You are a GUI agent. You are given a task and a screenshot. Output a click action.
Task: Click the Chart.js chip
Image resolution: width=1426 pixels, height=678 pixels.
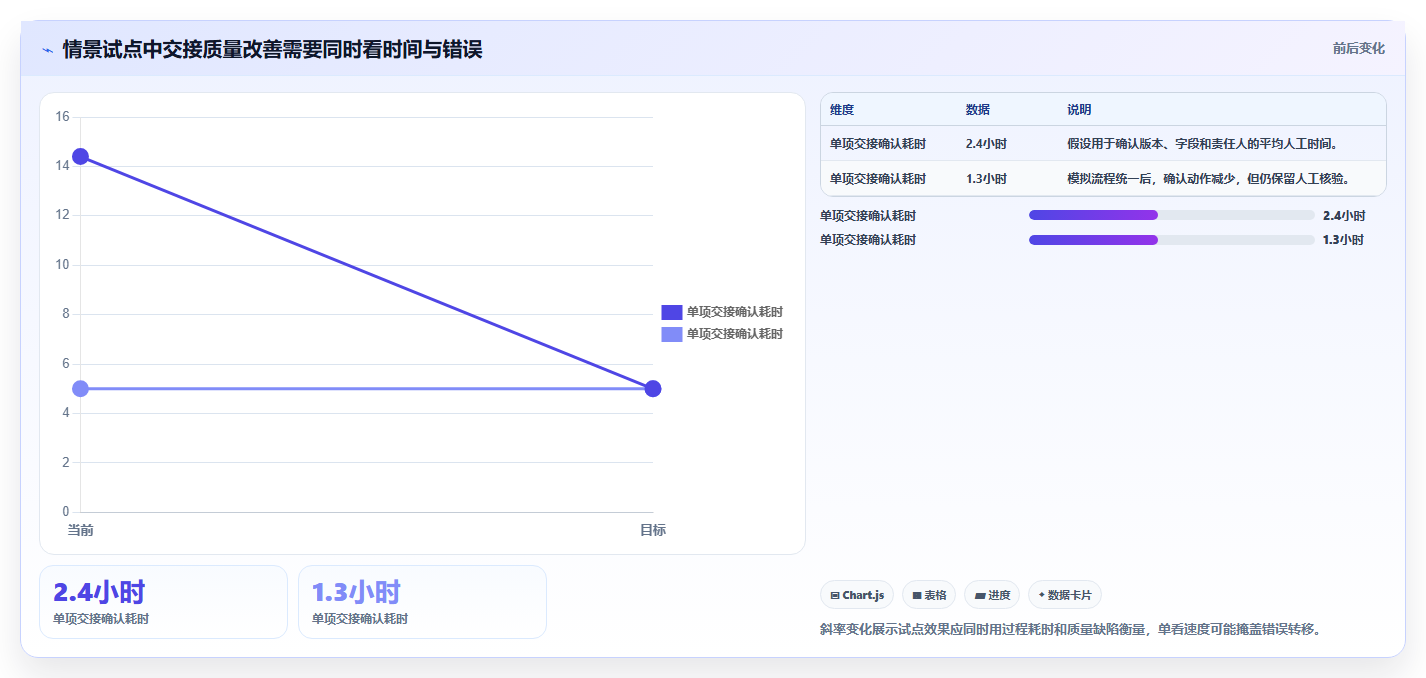click(857, 595)
